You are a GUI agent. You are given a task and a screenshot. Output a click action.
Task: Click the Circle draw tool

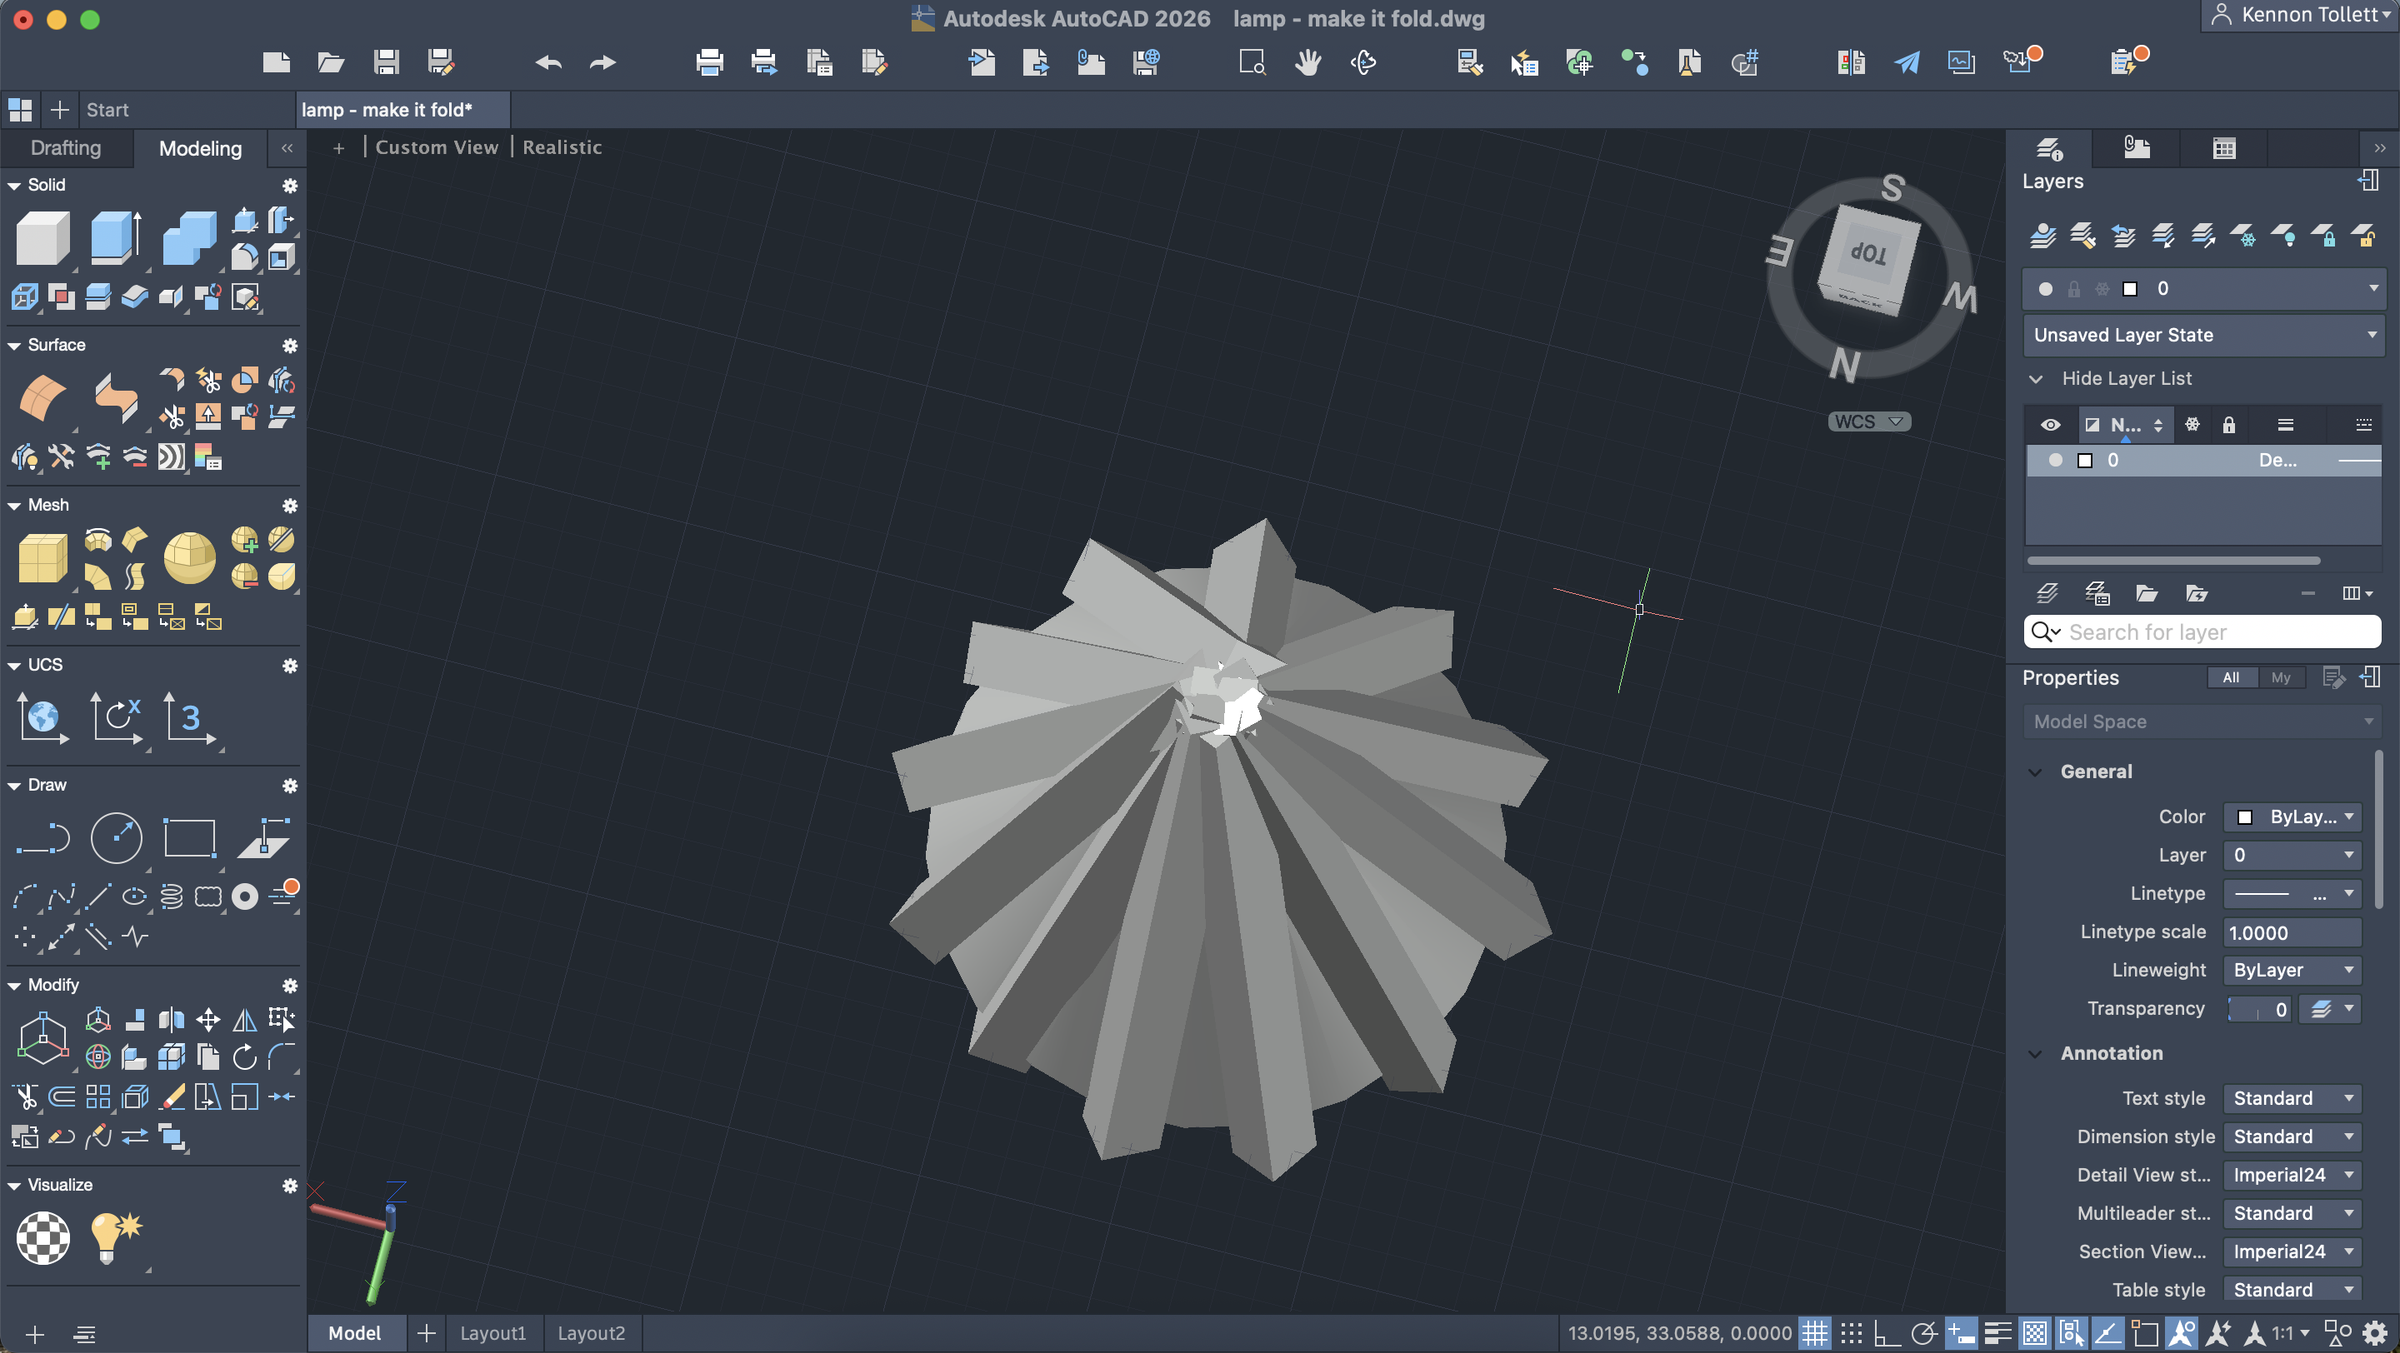tap(116, 838)
